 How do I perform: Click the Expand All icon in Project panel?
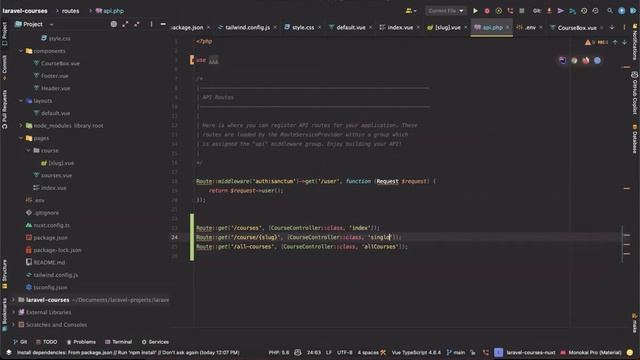click(125, 24)
